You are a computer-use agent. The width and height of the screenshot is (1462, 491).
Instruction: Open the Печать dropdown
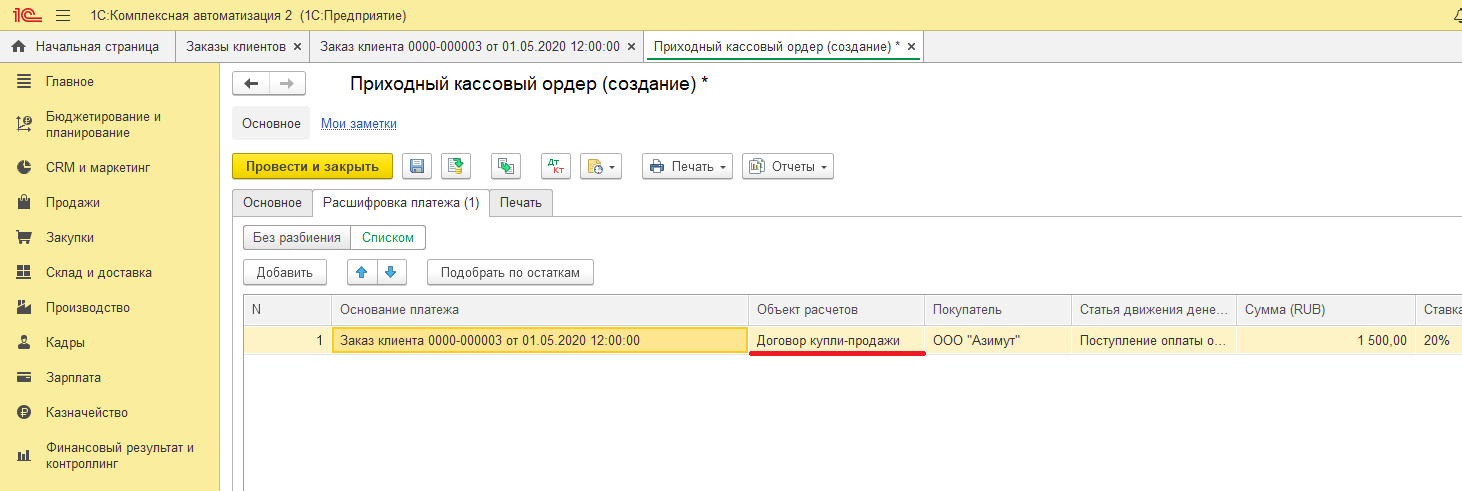click(x=687, y=167)
